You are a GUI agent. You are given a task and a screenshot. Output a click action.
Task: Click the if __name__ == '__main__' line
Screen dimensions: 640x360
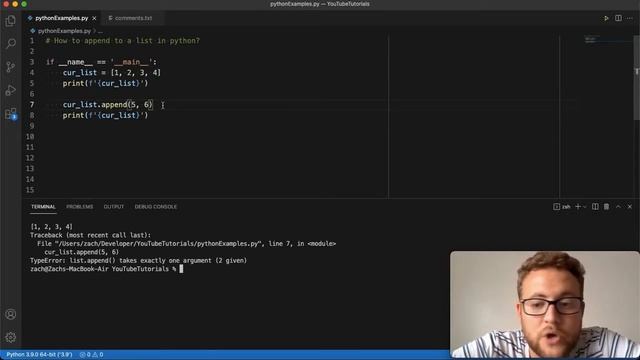pos(101,62)
